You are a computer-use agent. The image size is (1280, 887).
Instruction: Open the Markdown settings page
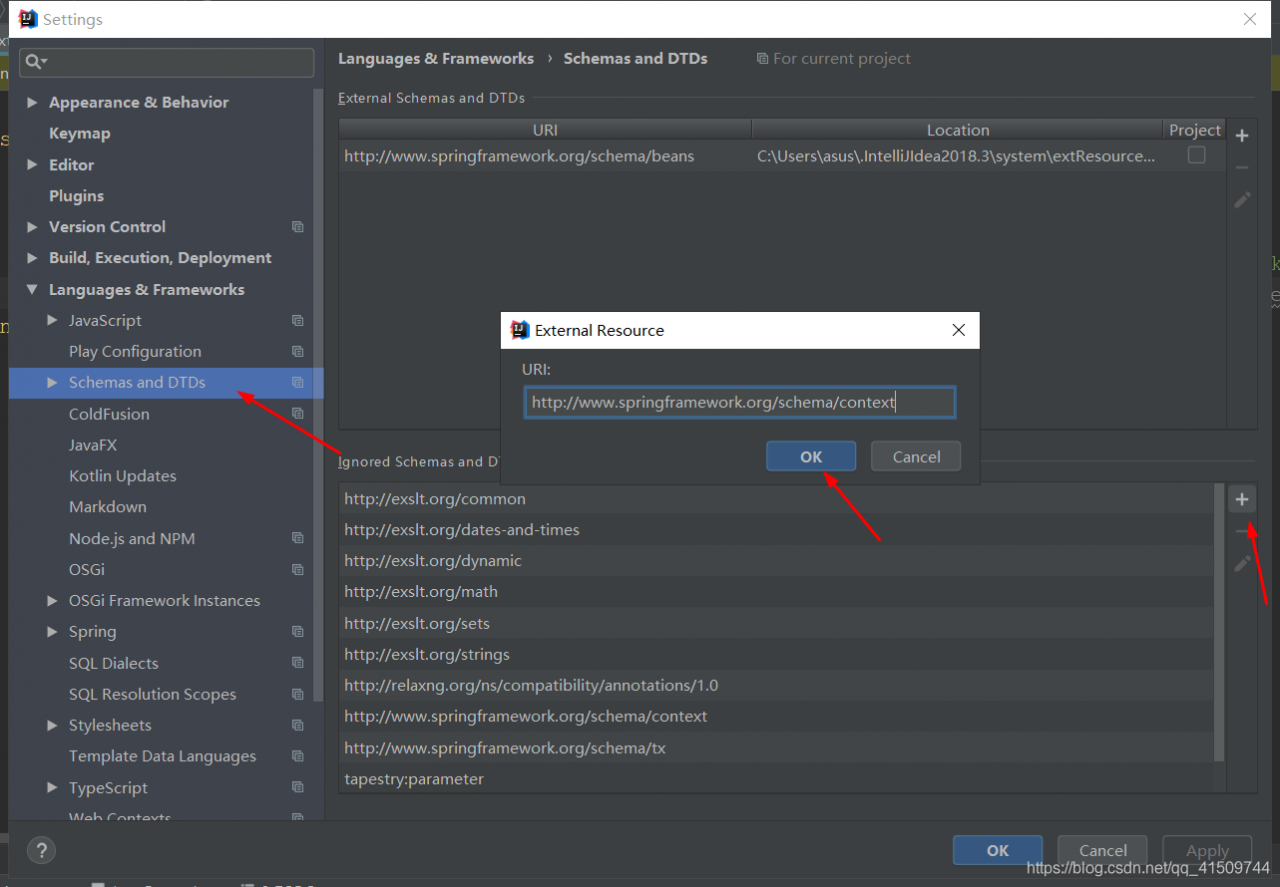(108, 507)
